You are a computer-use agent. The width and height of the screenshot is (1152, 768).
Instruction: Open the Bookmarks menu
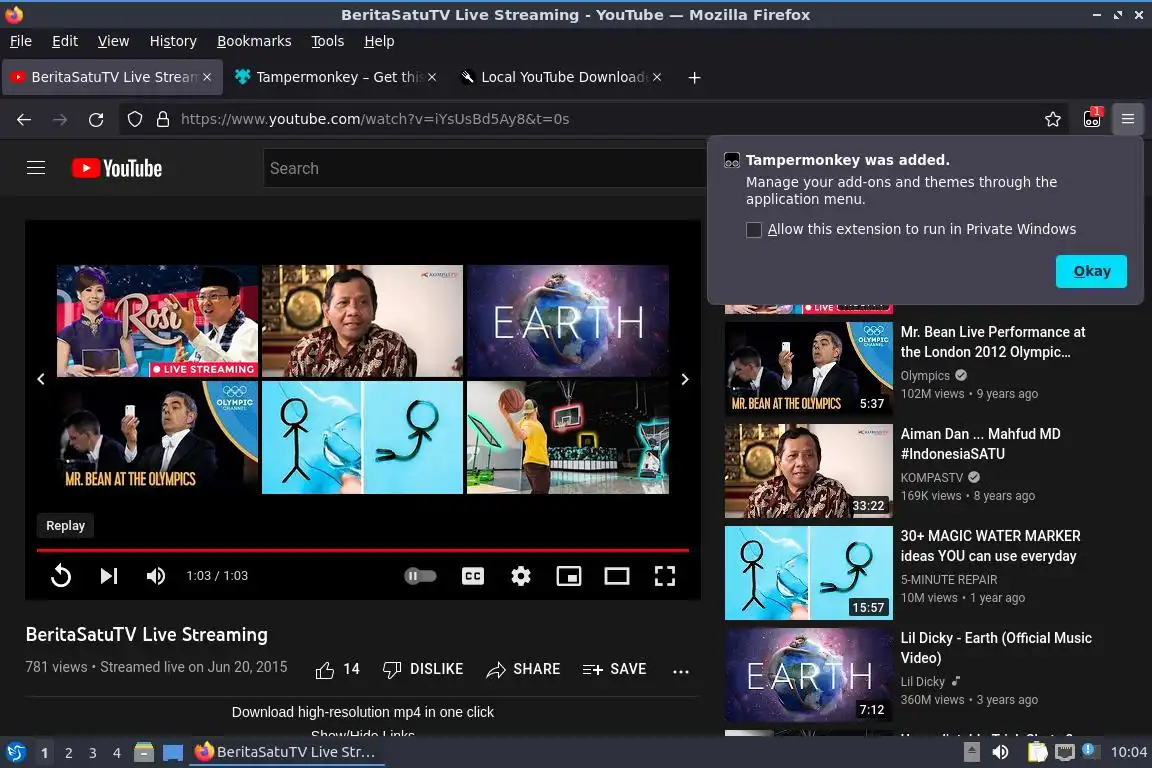click(254, 41)
